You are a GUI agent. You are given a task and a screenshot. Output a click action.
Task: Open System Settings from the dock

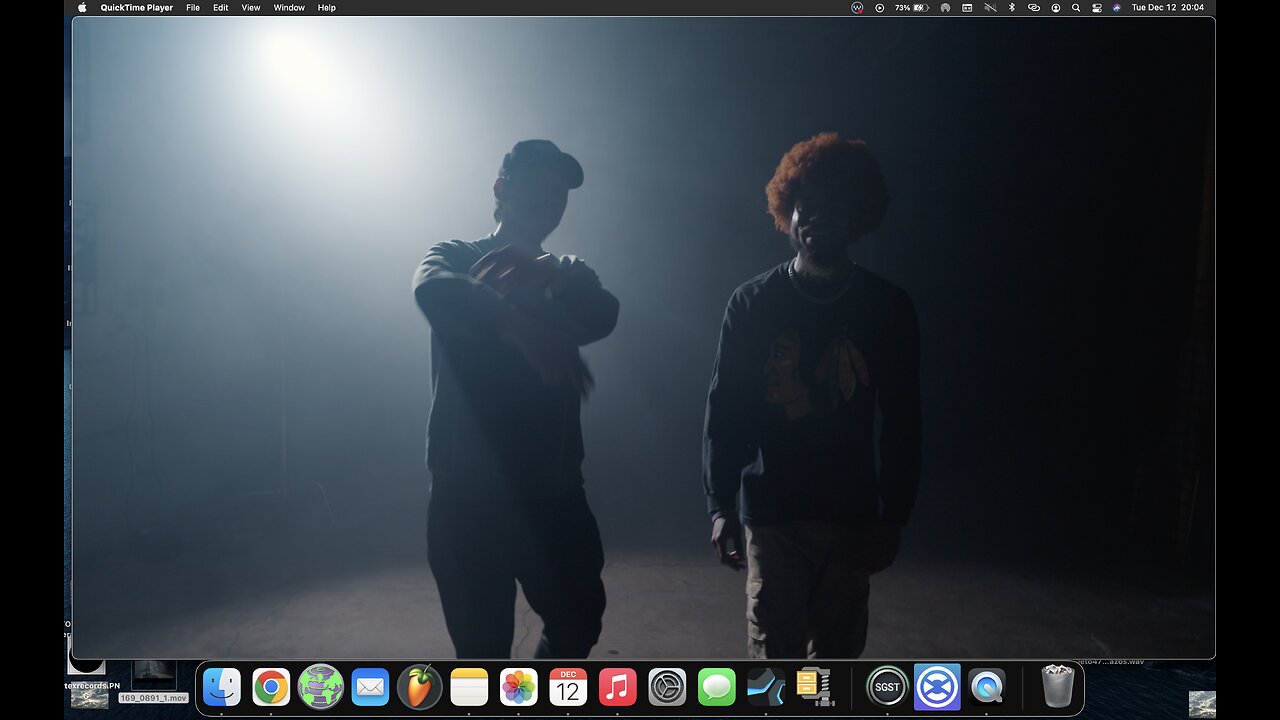point(667,687)
